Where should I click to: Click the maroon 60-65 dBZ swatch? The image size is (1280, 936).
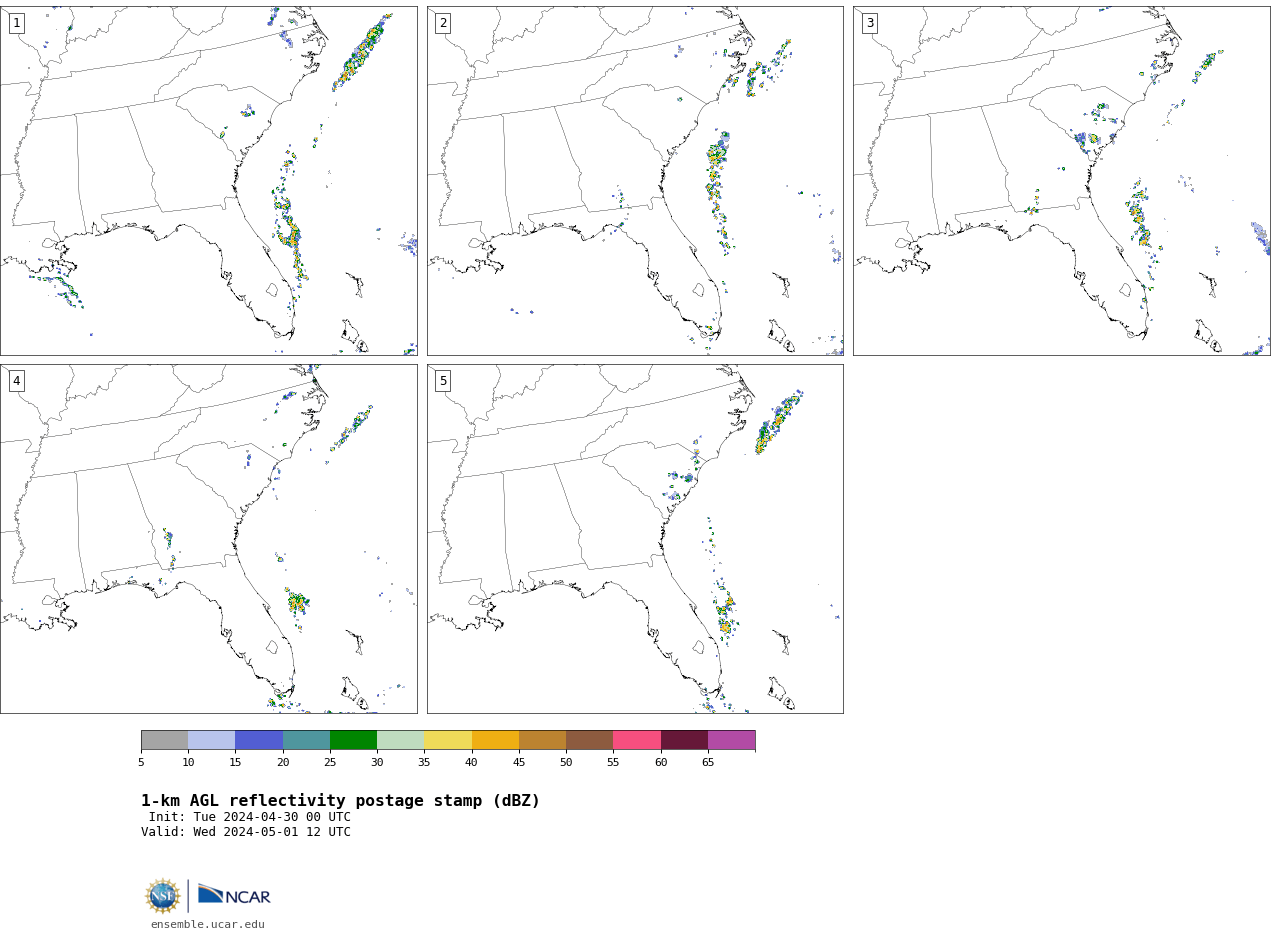(x=684, y=740)
